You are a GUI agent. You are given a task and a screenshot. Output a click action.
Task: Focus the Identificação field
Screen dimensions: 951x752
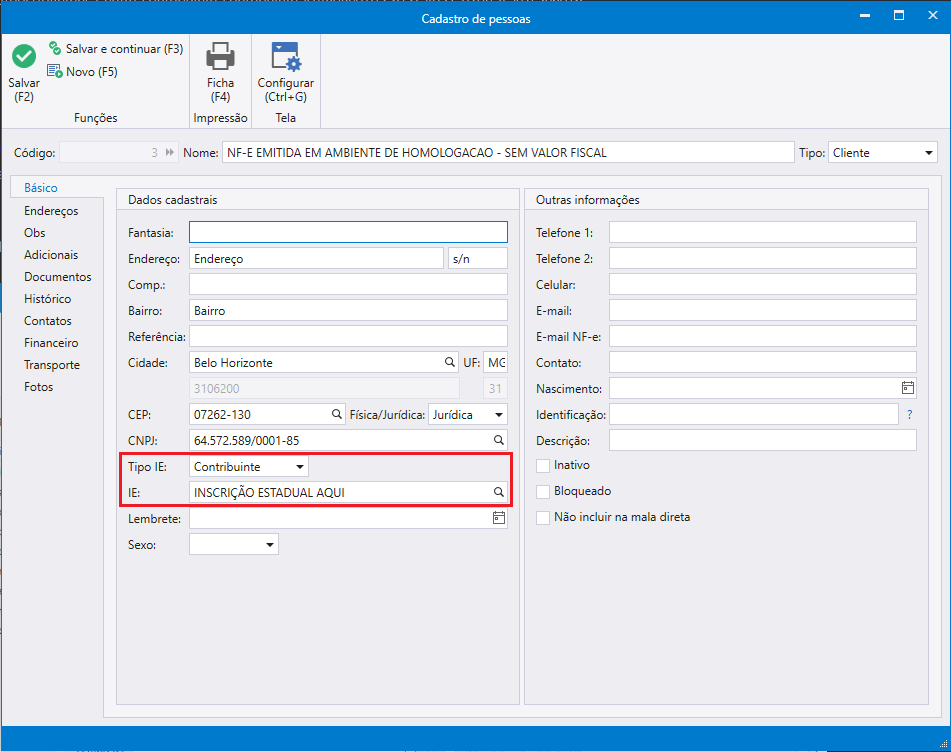[754, 415]
